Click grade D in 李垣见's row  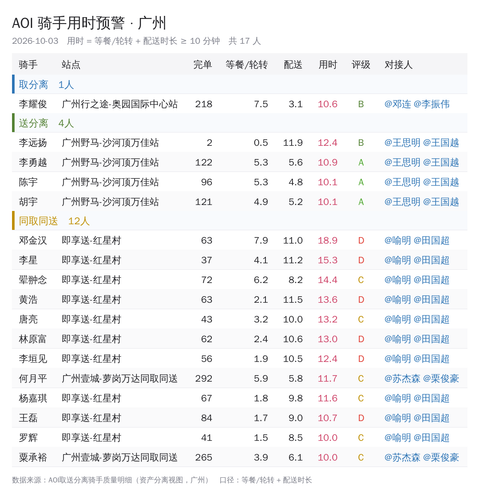click(x=361, y=359)
